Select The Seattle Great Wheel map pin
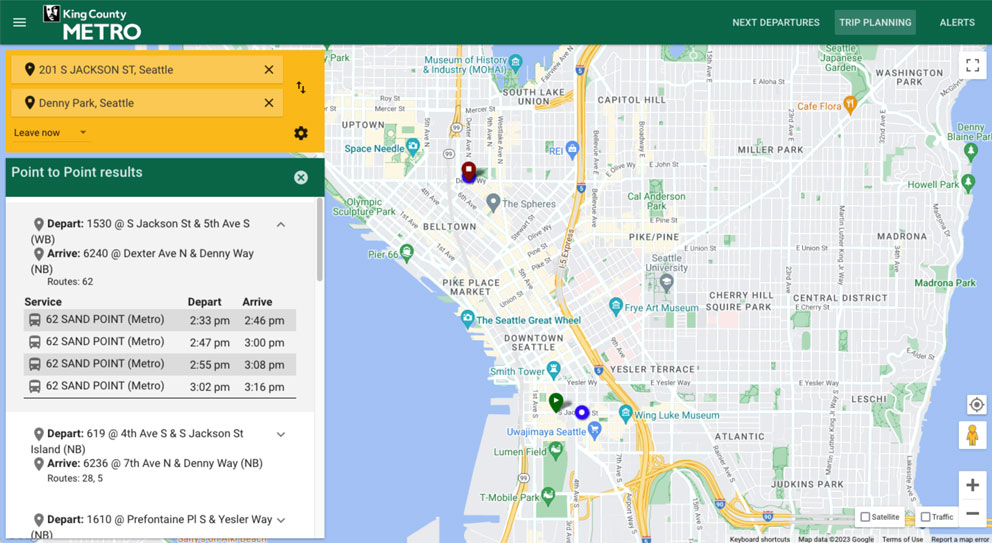 (x=468, y=318)
